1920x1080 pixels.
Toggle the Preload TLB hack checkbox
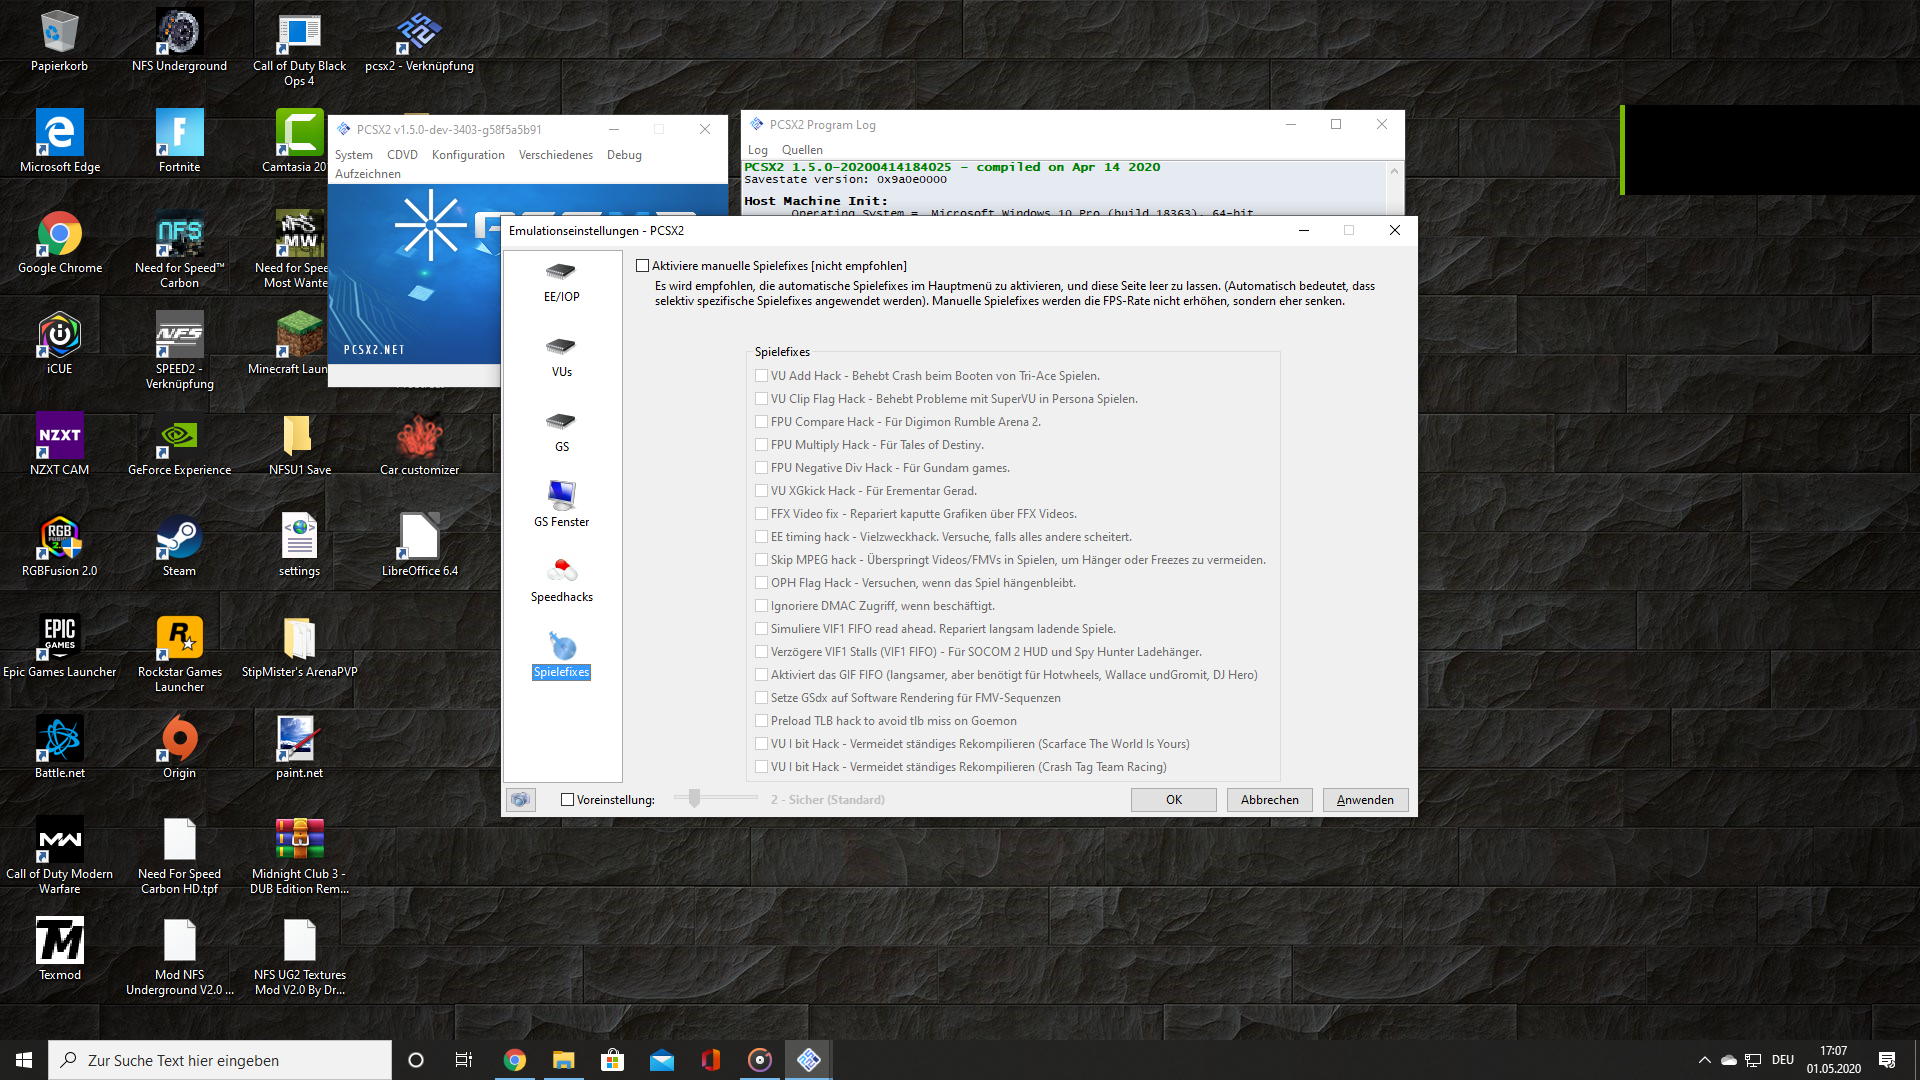coord(761,721)
